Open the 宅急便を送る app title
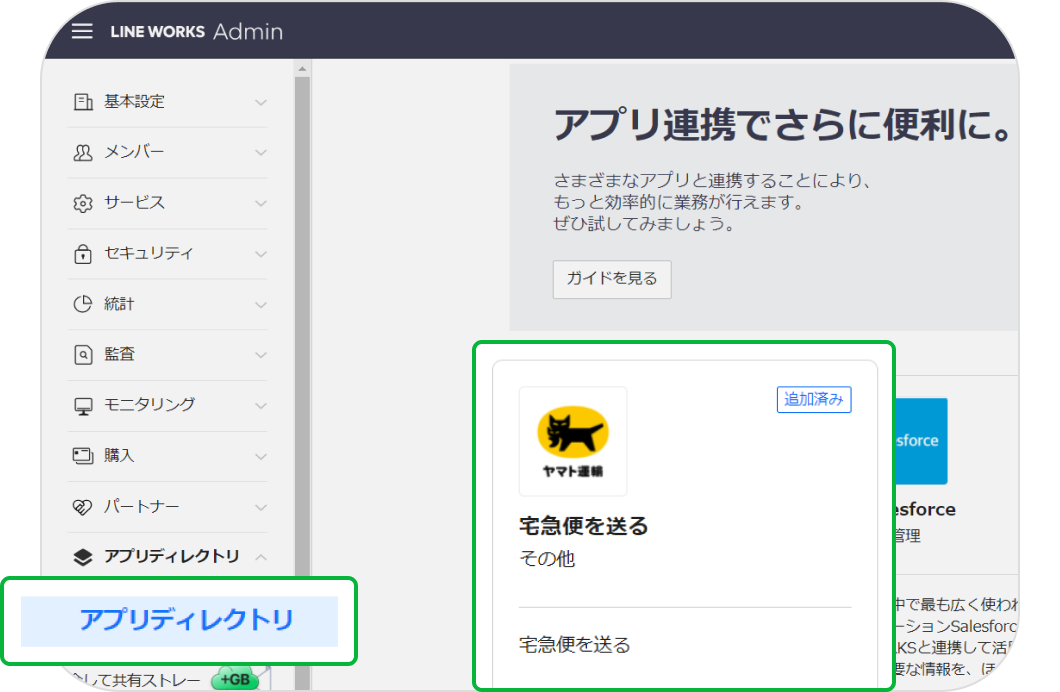 pos(584,525)
